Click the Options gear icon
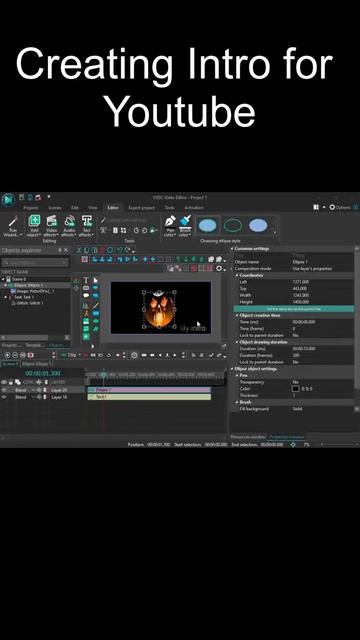Screen dimensions: 360x640 pos(332,207)
